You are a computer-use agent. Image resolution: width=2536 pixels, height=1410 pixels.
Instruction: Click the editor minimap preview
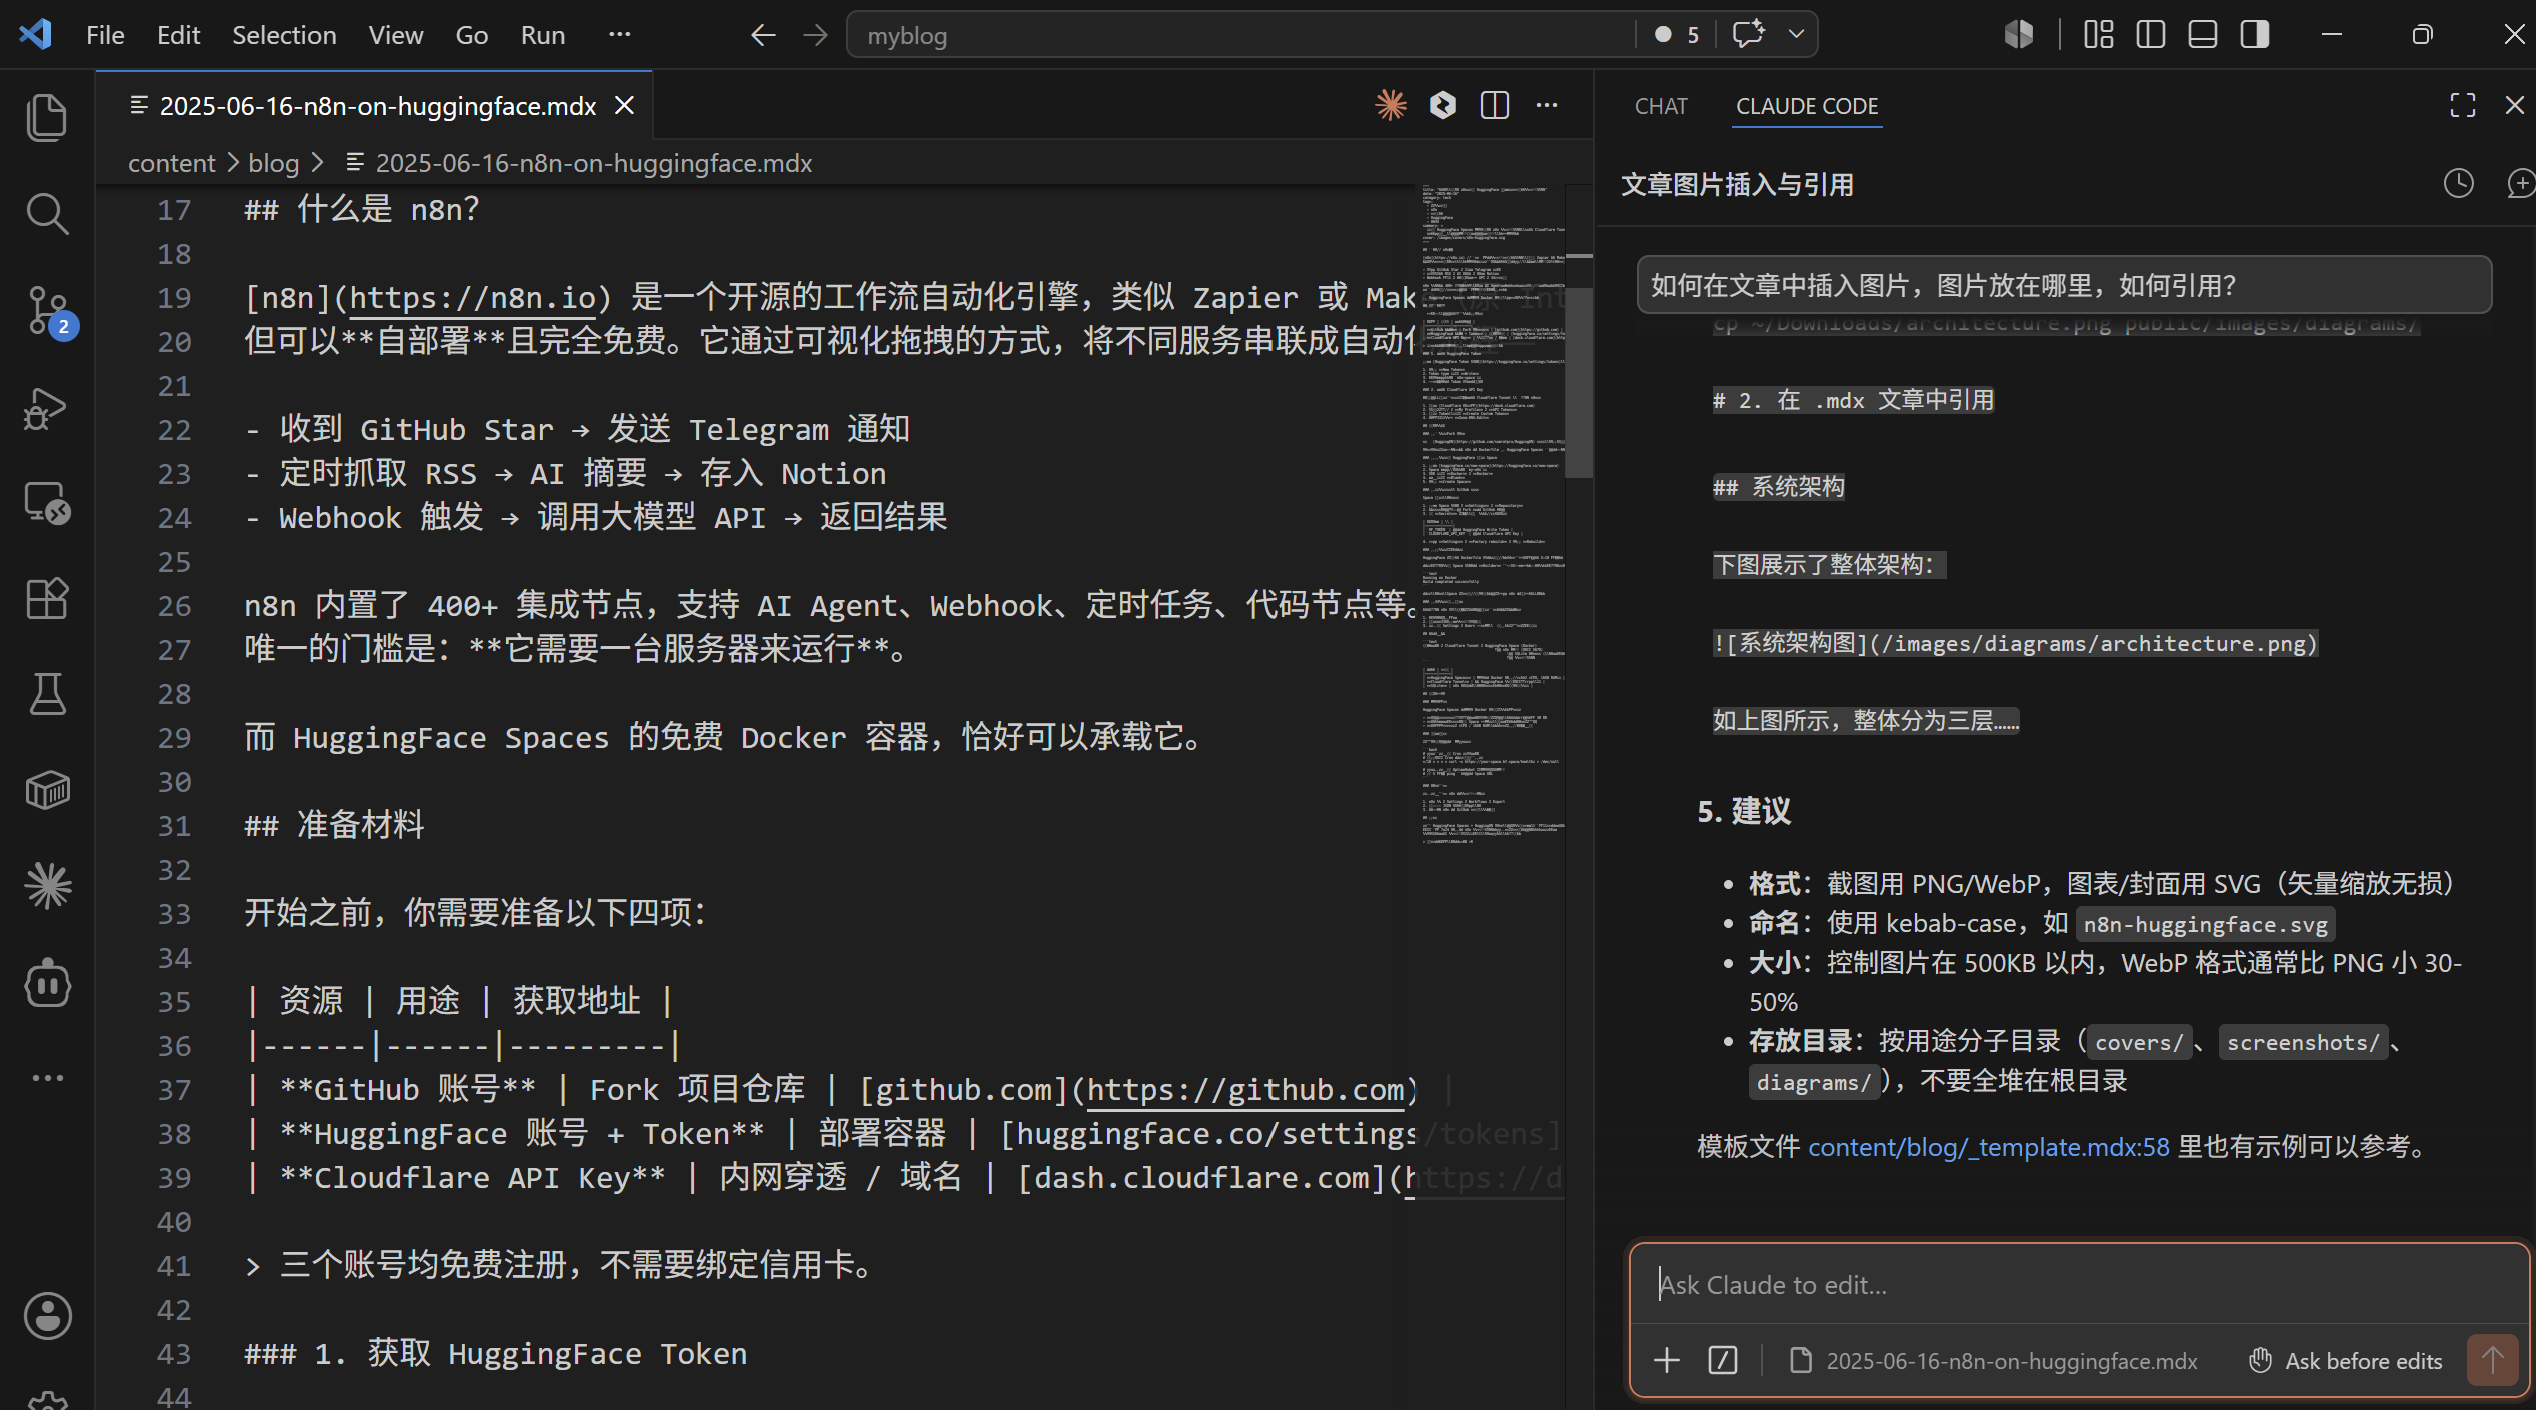(1493, 515)
